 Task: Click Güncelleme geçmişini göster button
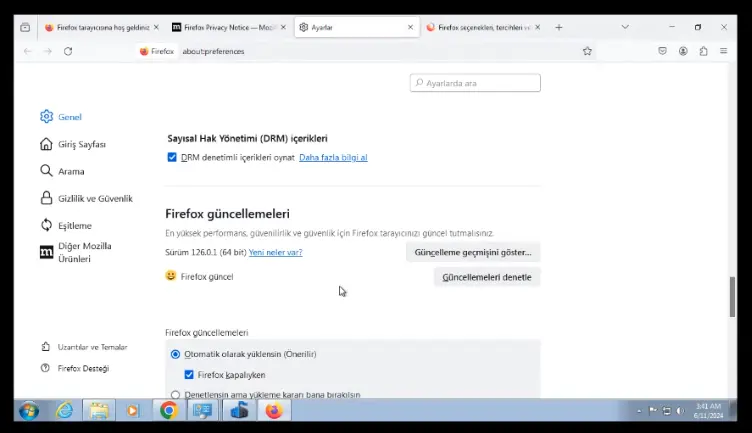(473, 252)
